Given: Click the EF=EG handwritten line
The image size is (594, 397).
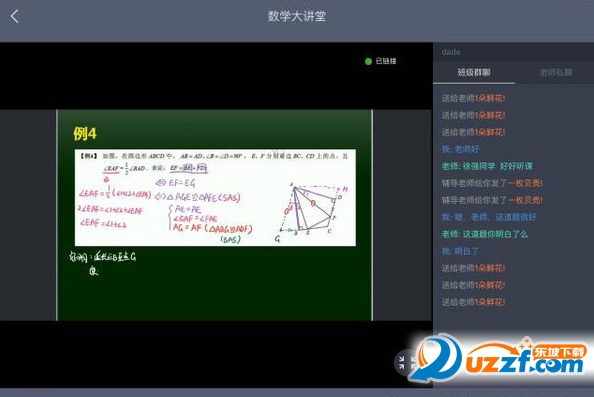Looking at the screenshot, I should tap(176, 183).
